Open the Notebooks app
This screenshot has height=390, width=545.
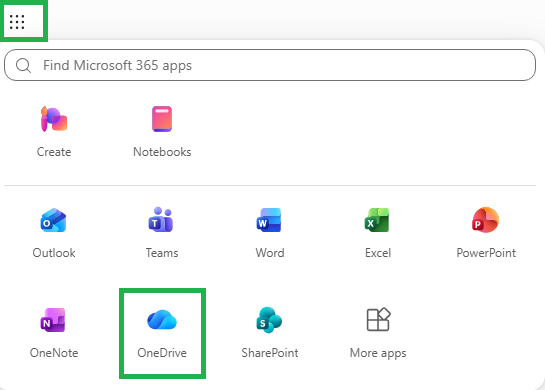162,132
